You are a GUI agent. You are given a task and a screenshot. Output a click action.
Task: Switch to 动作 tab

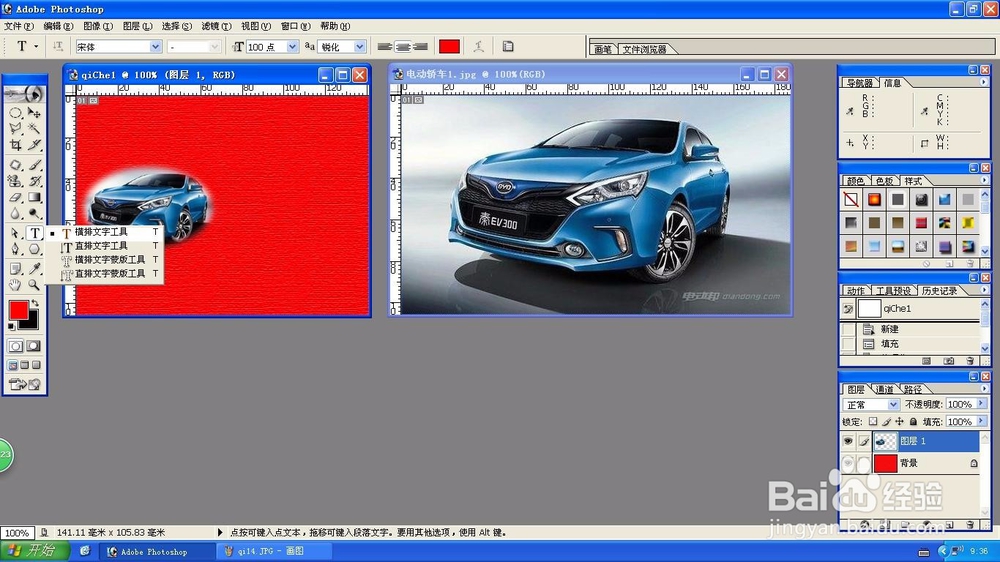point(855,291)
